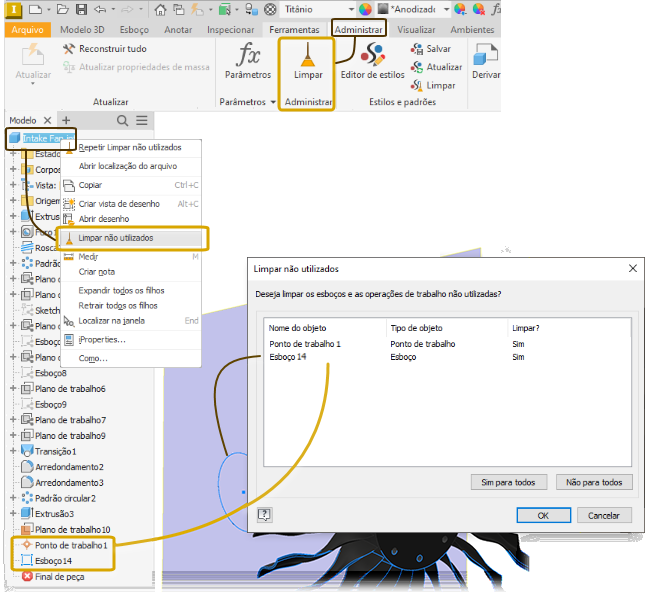Search the model browser with magnifier icon

pyautogui.click(x=122, y=121)
